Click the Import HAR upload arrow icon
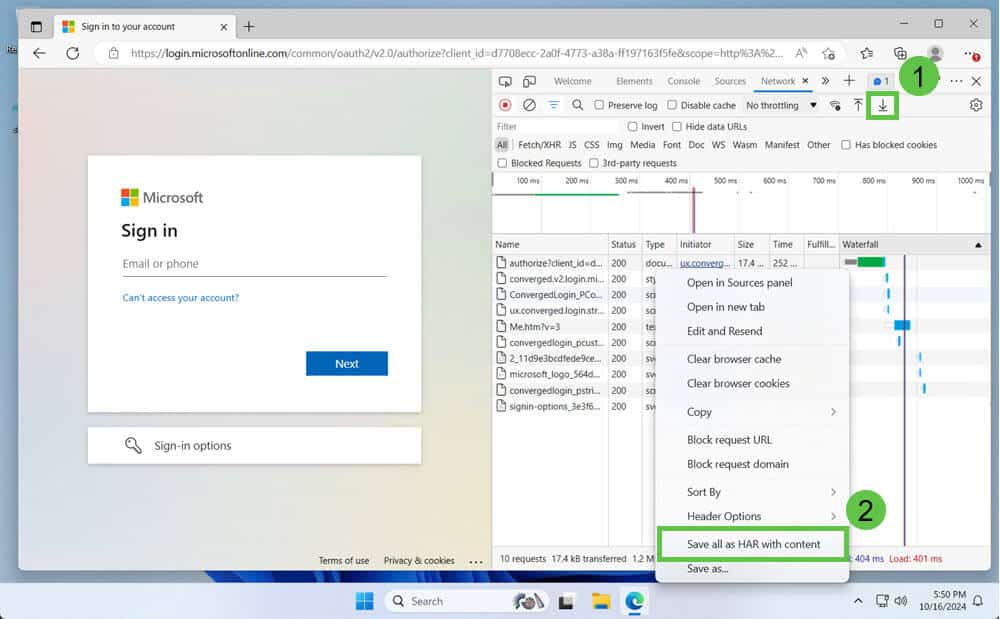The width and height of the screenshot is (1000, 619). 858,105
